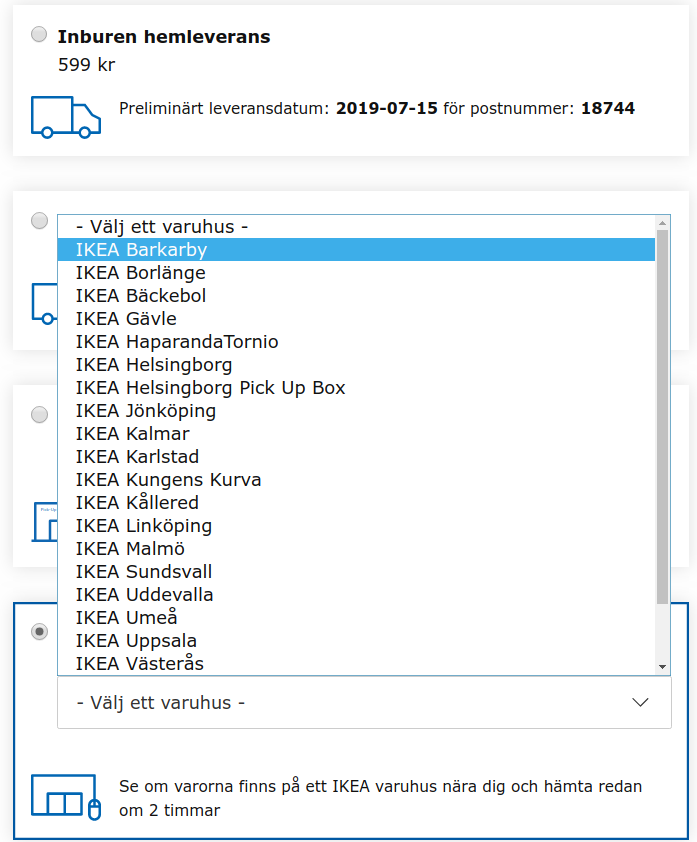Click the postal code 18744
Viewport: 697px width, 842px height.
point(608,108)
